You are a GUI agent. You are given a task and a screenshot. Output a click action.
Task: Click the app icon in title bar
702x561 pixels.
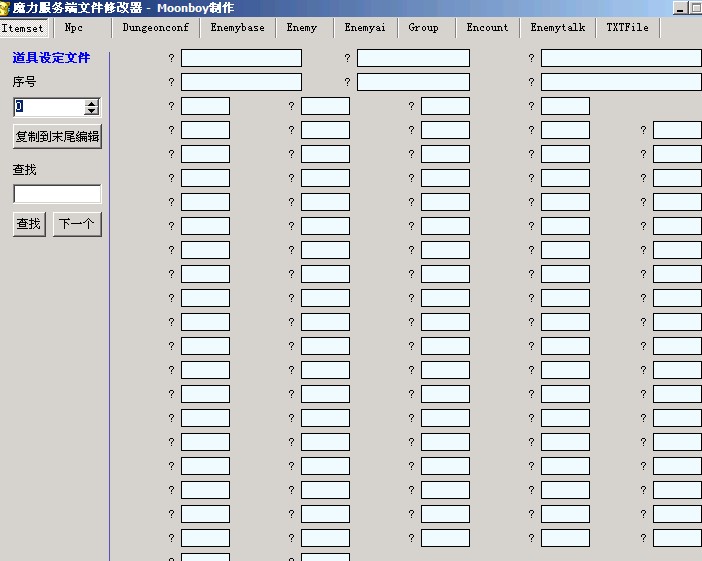[x=5, y=7]
